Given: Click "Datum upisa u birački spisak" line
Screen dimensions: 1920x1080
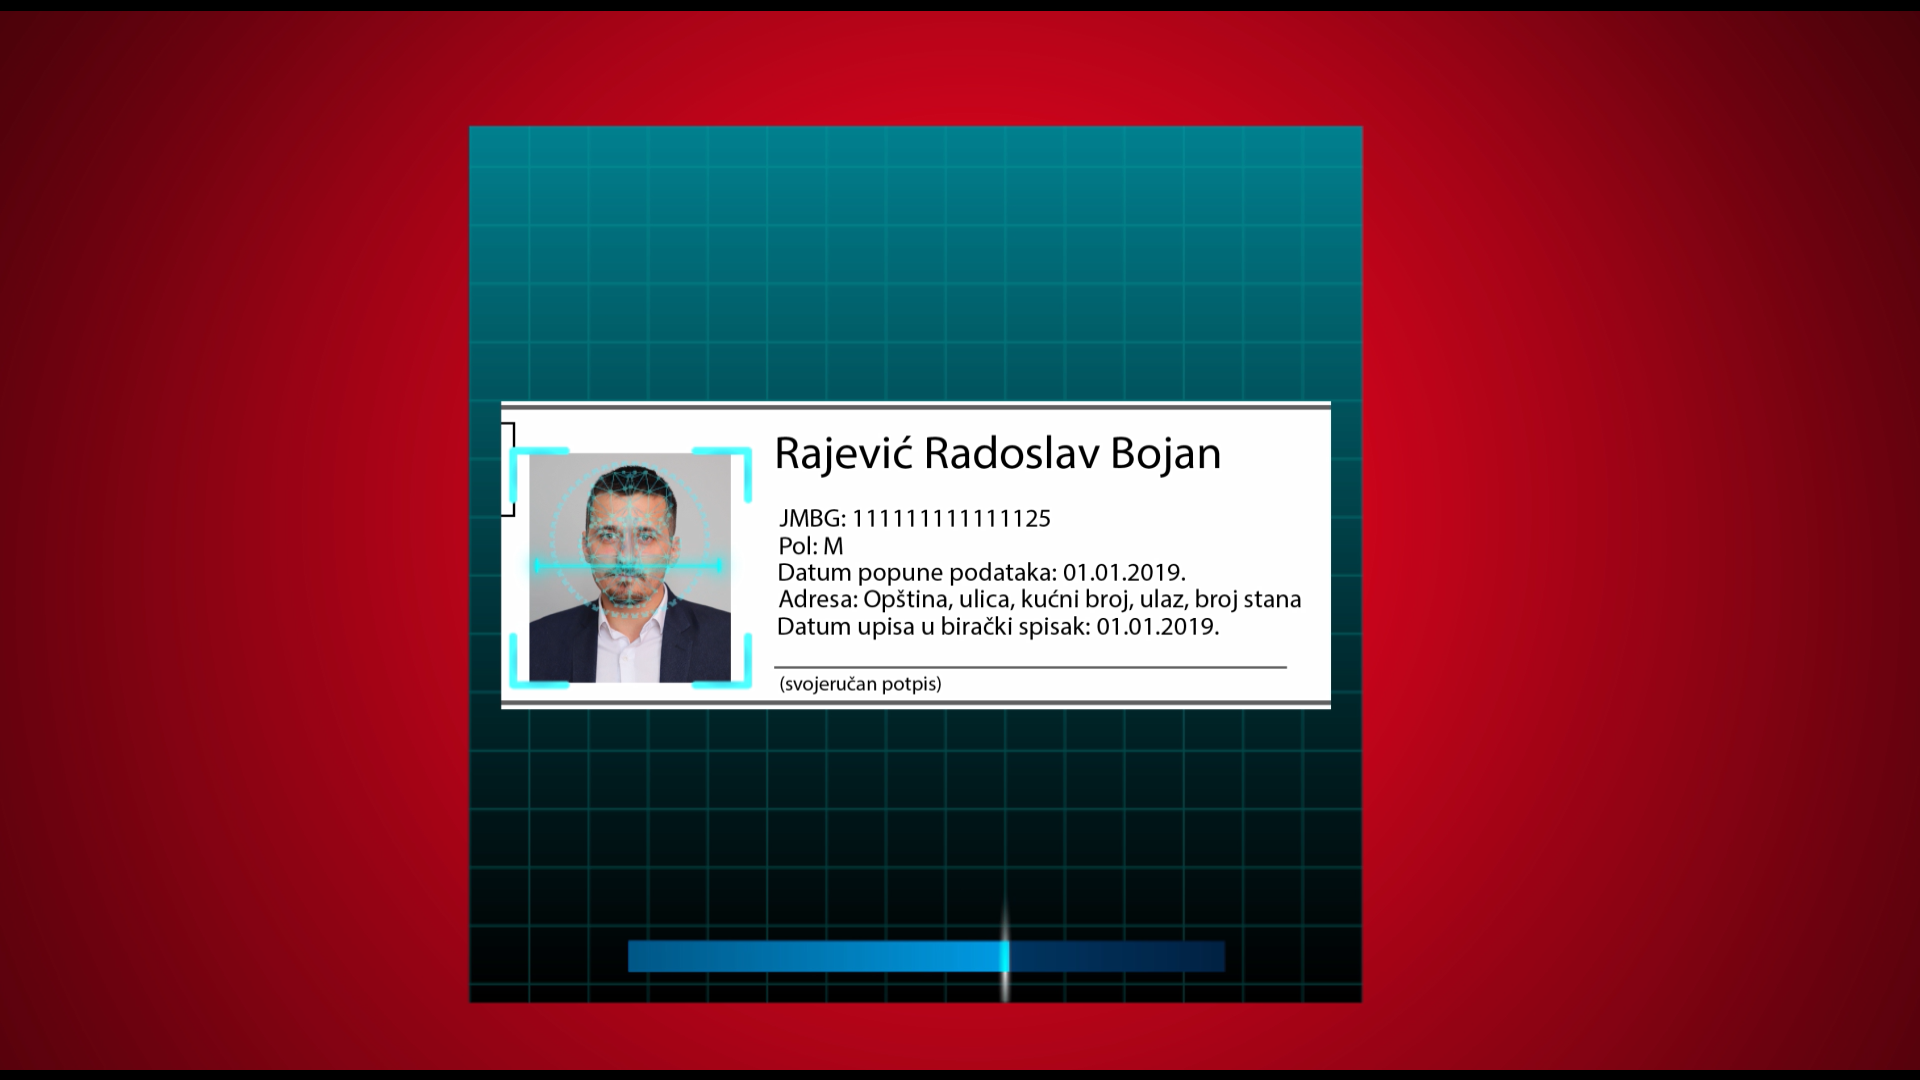Looking at the screenshot, I should pyautogui.click(x=997, y=627).
